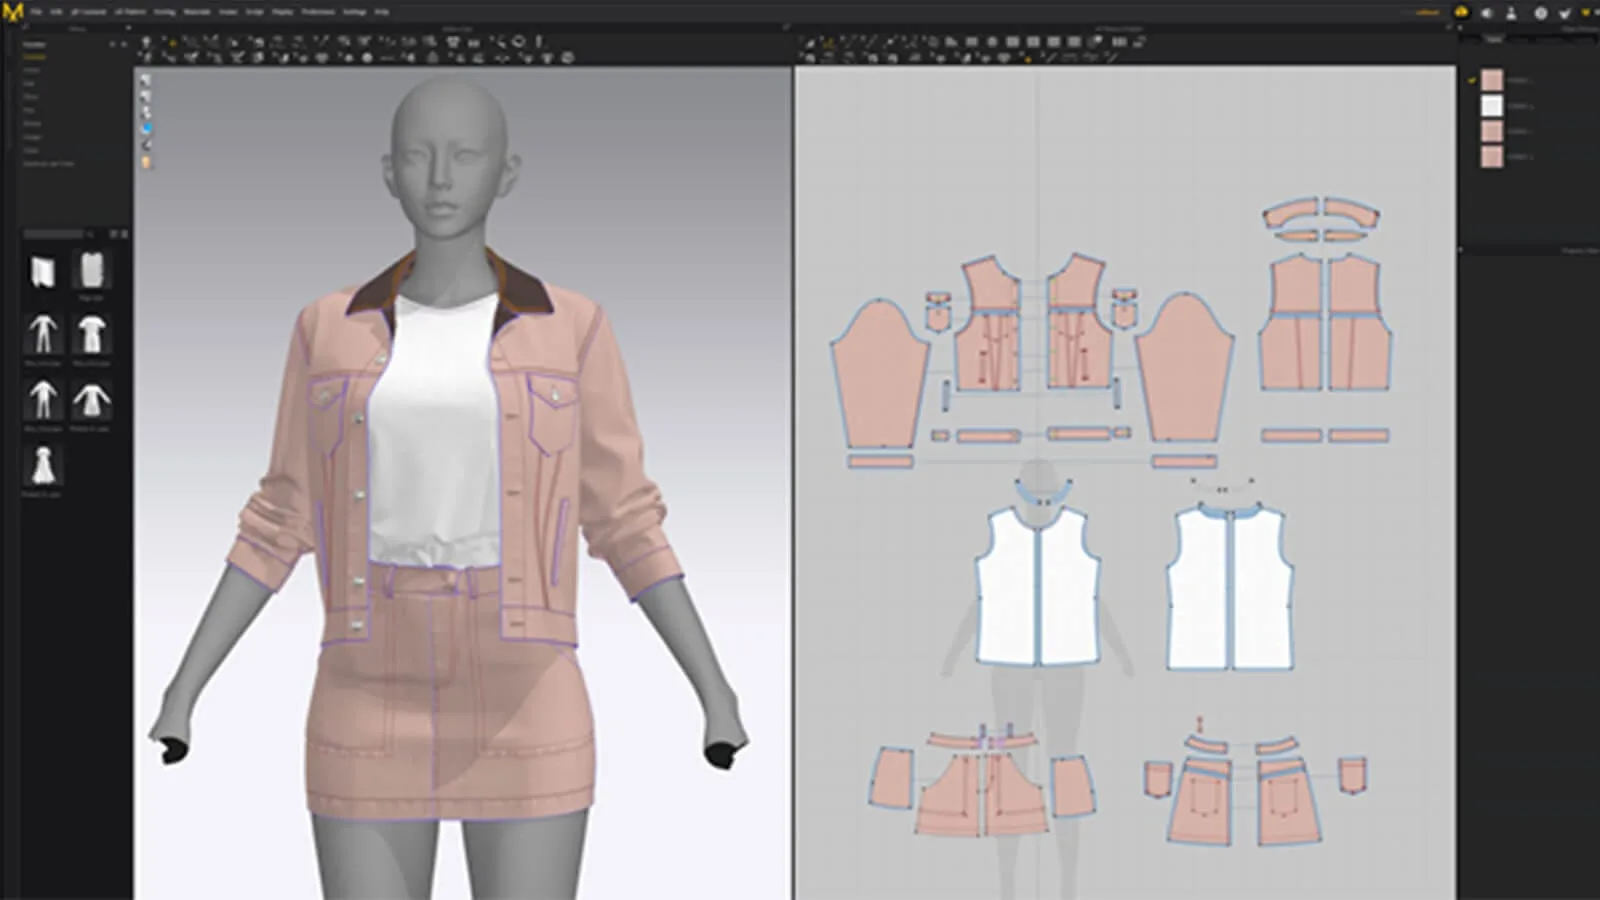Open the yellow dropdown arrow at top-right corner

pos(1586,12)
